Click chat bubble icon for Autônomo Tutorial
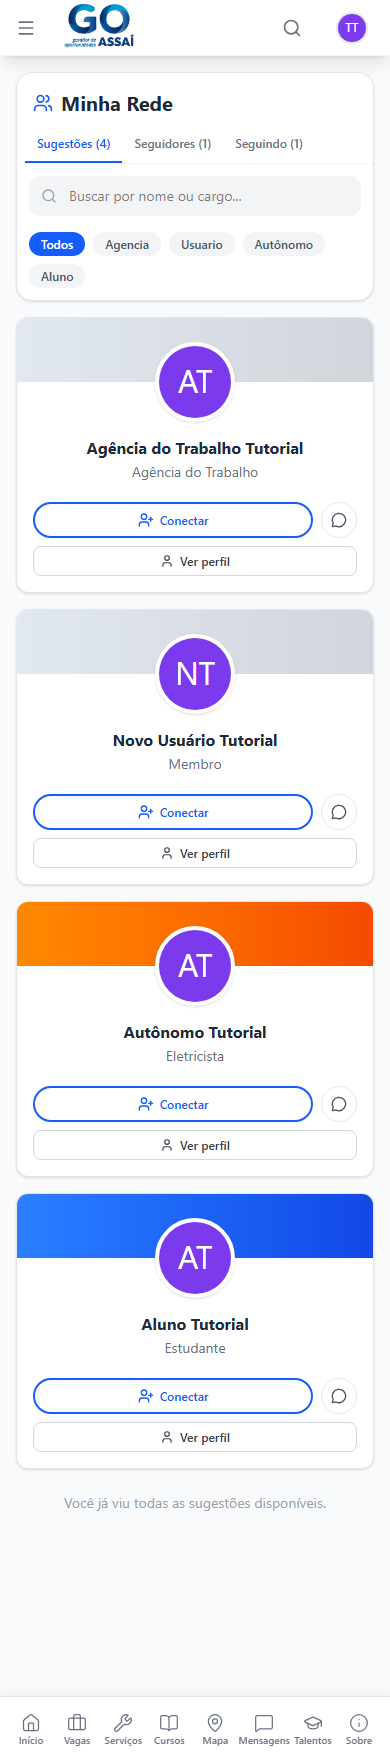Image resolution: width=390 pixels, height=1761 pixels. (339, 1104)
